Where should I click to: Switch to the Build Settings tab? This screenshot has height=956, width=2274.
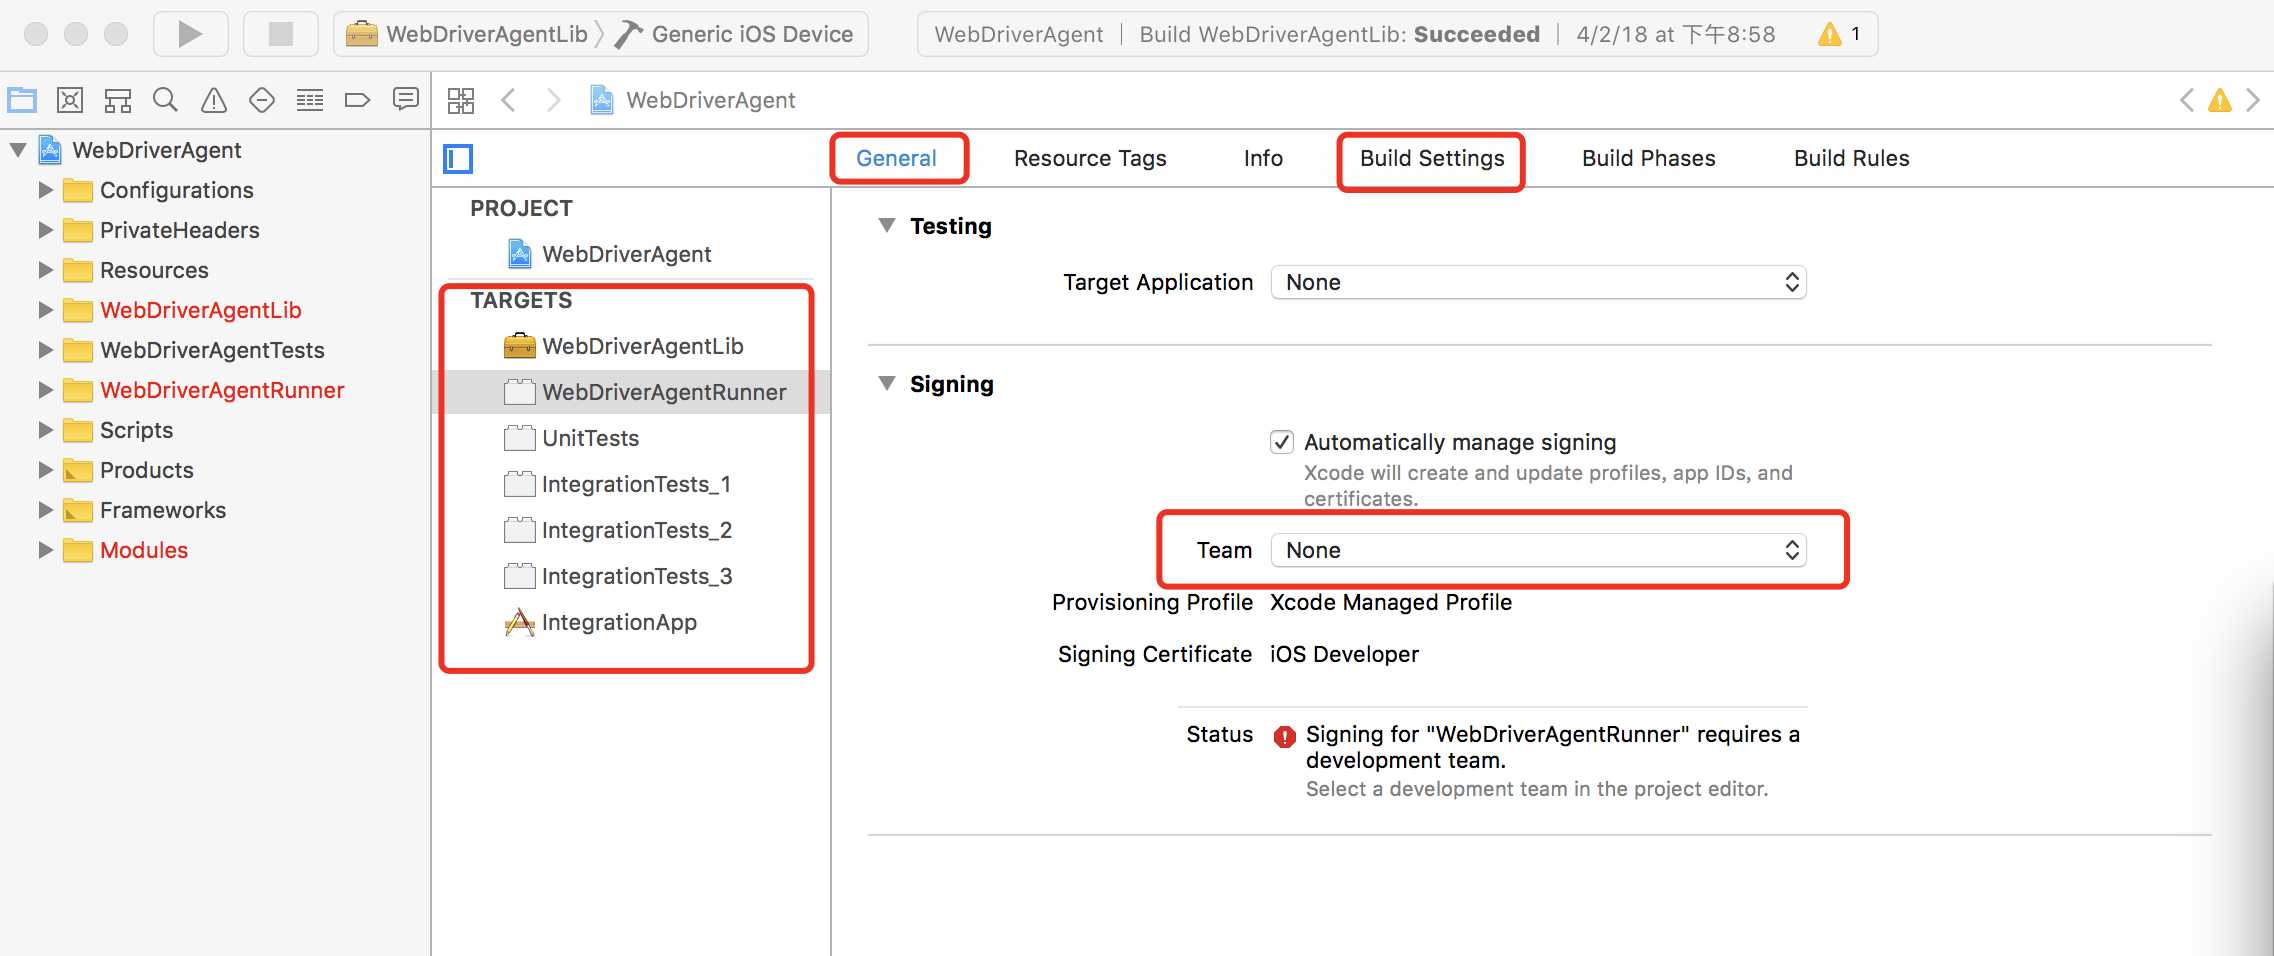pyautogui.click(x=1432, y=158)
